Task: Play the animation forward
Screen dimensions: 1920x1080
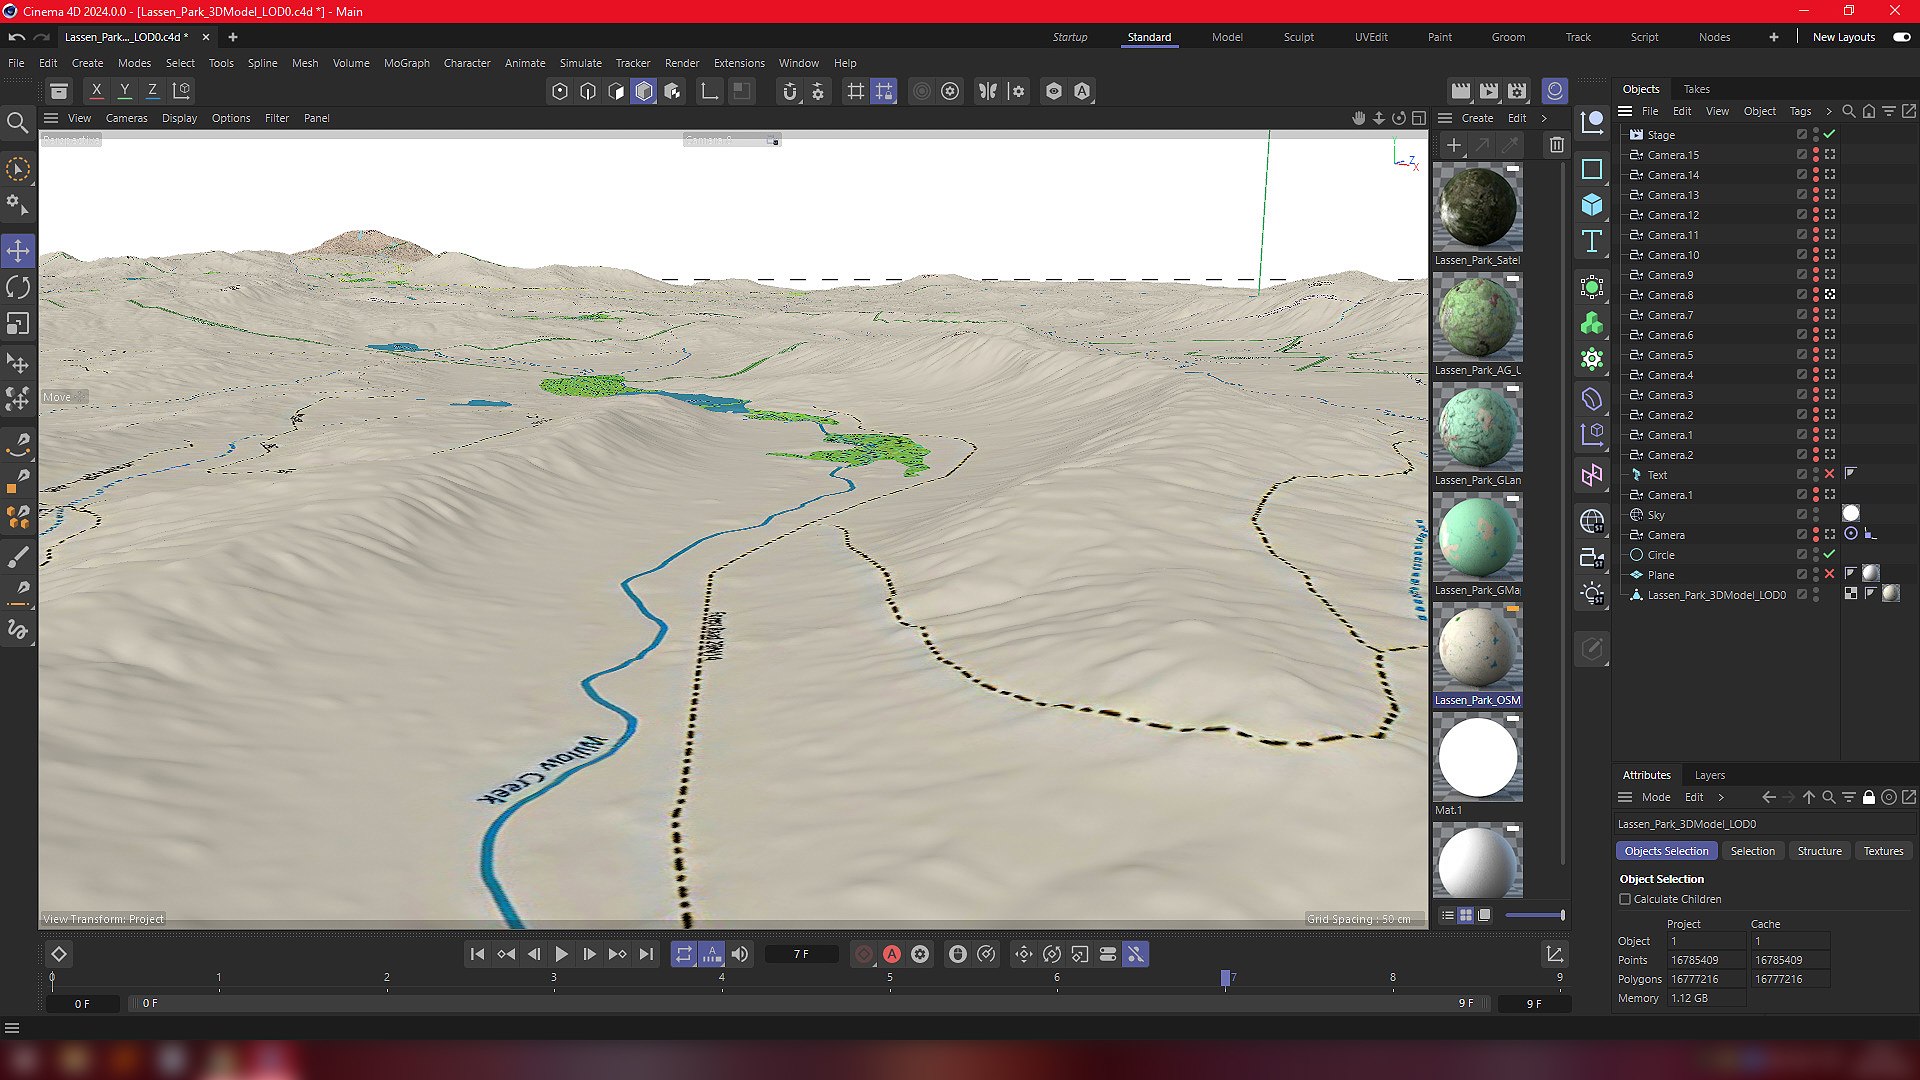Action: (x=561, y=954)
